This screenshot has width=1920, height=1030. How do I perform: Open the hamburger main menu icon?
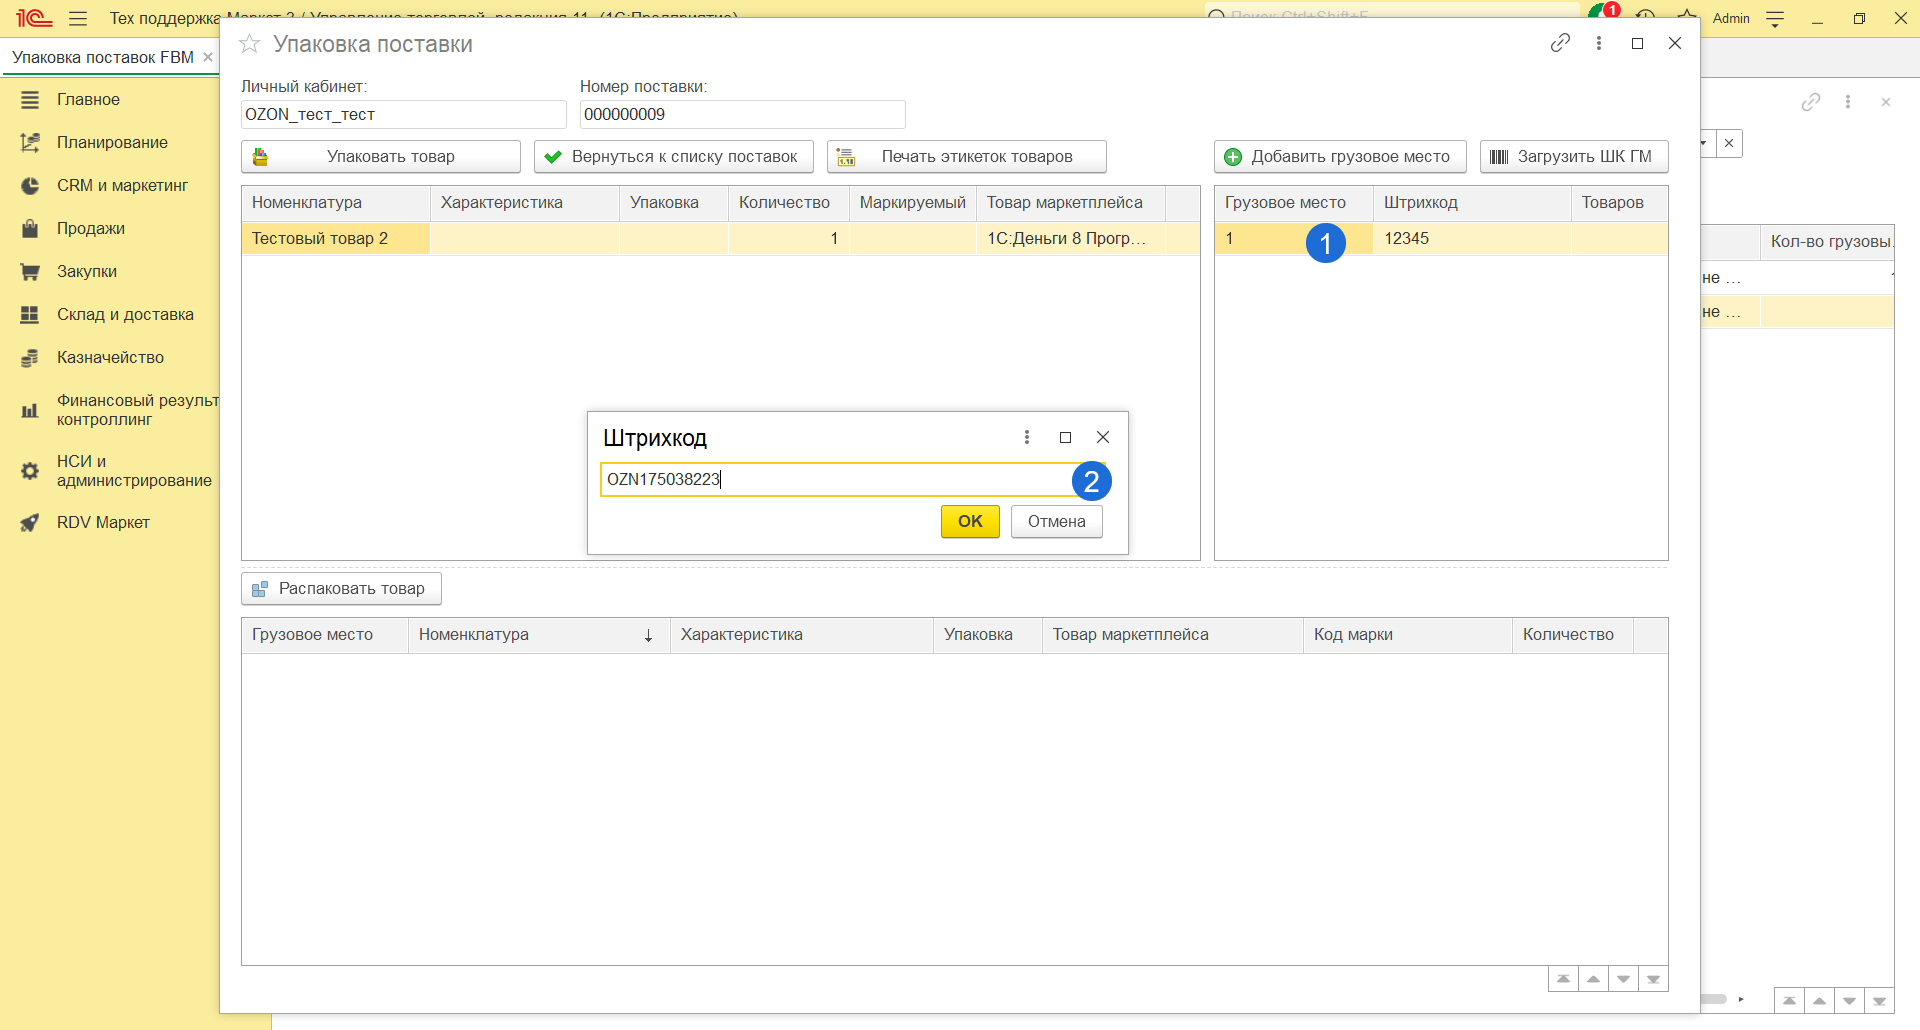78,18
